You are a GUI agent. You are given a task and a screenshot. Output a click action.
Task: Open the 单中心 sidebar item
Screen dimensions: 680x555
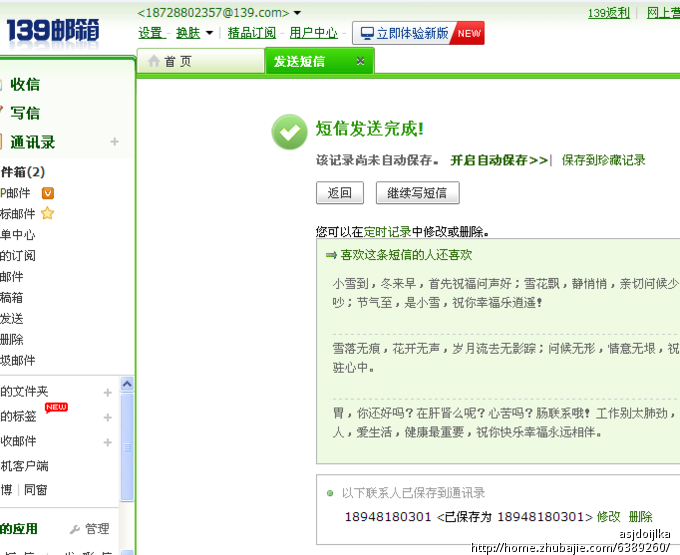(17, 235)
